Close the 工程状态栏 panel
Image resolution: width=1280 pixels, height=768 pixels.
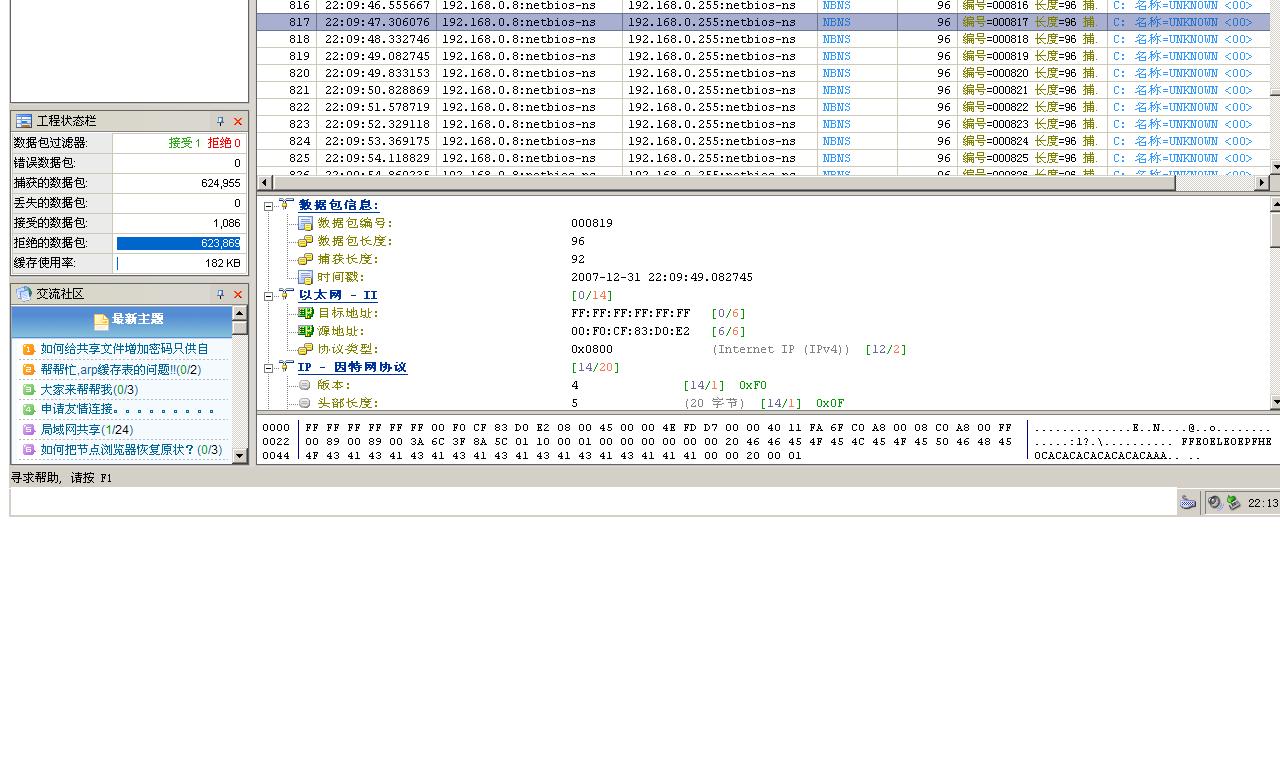(238, 121)
